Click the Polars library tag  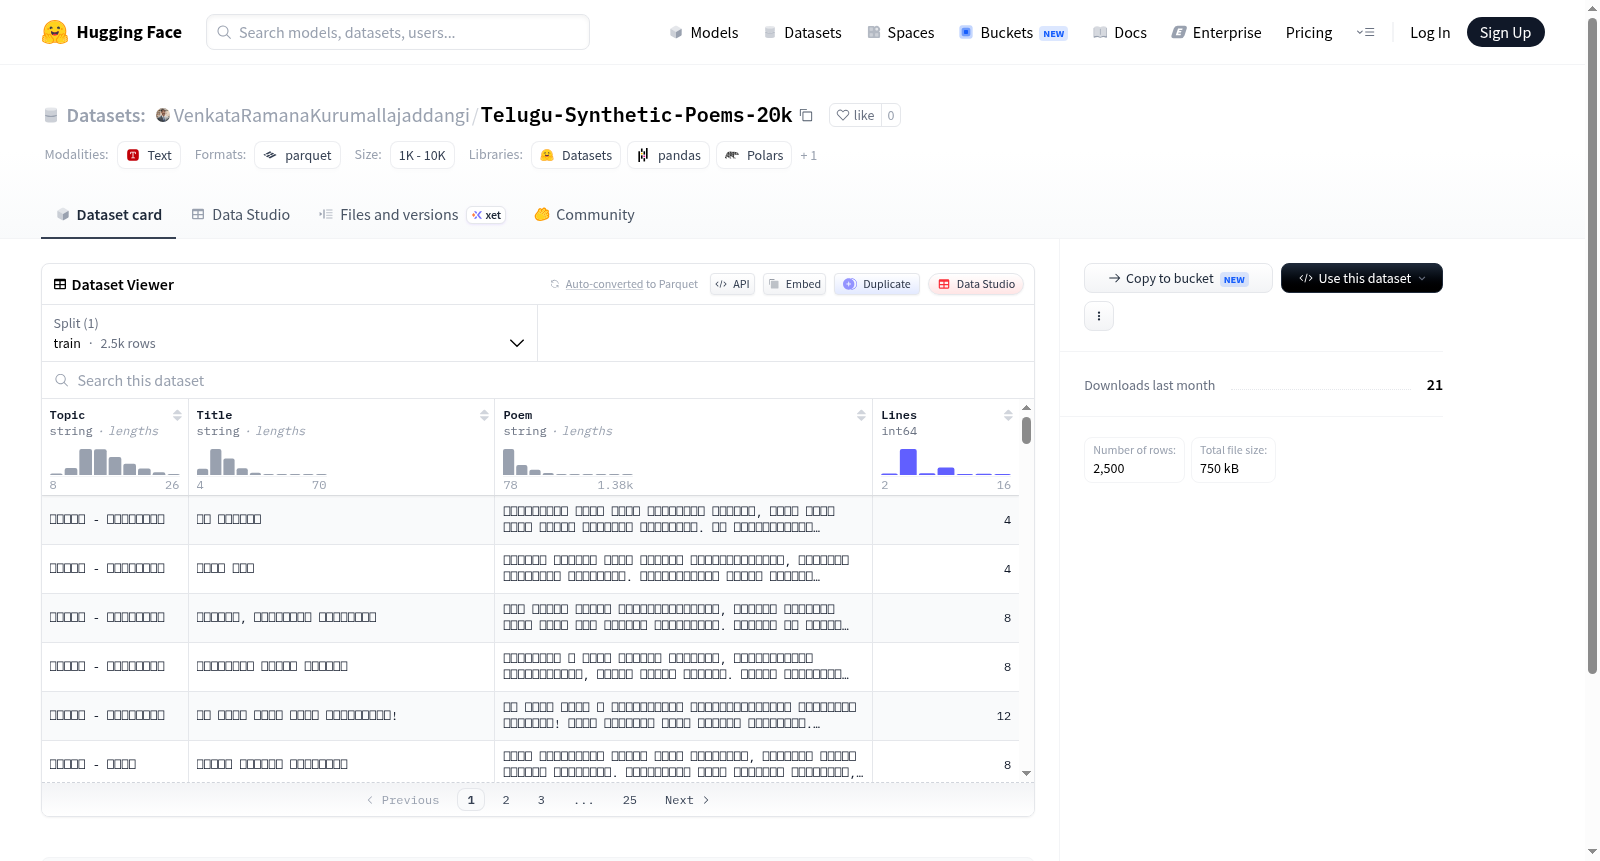click(754, 155)
